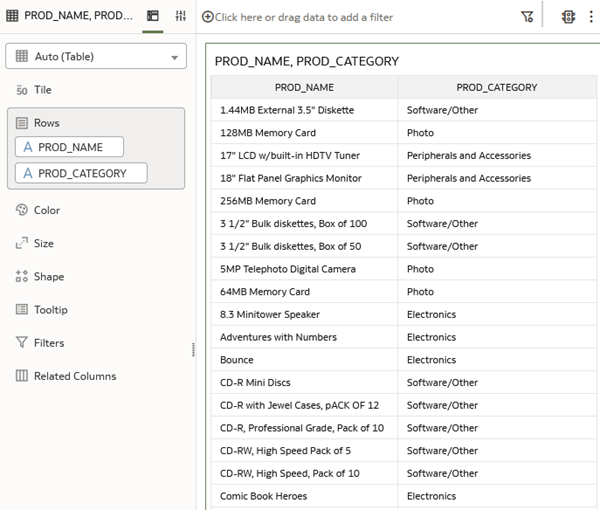Viewport: 600px width, 510px height.
Task: Click the dropdown arrow next to Auto (Table)
Action: (174, 58)
